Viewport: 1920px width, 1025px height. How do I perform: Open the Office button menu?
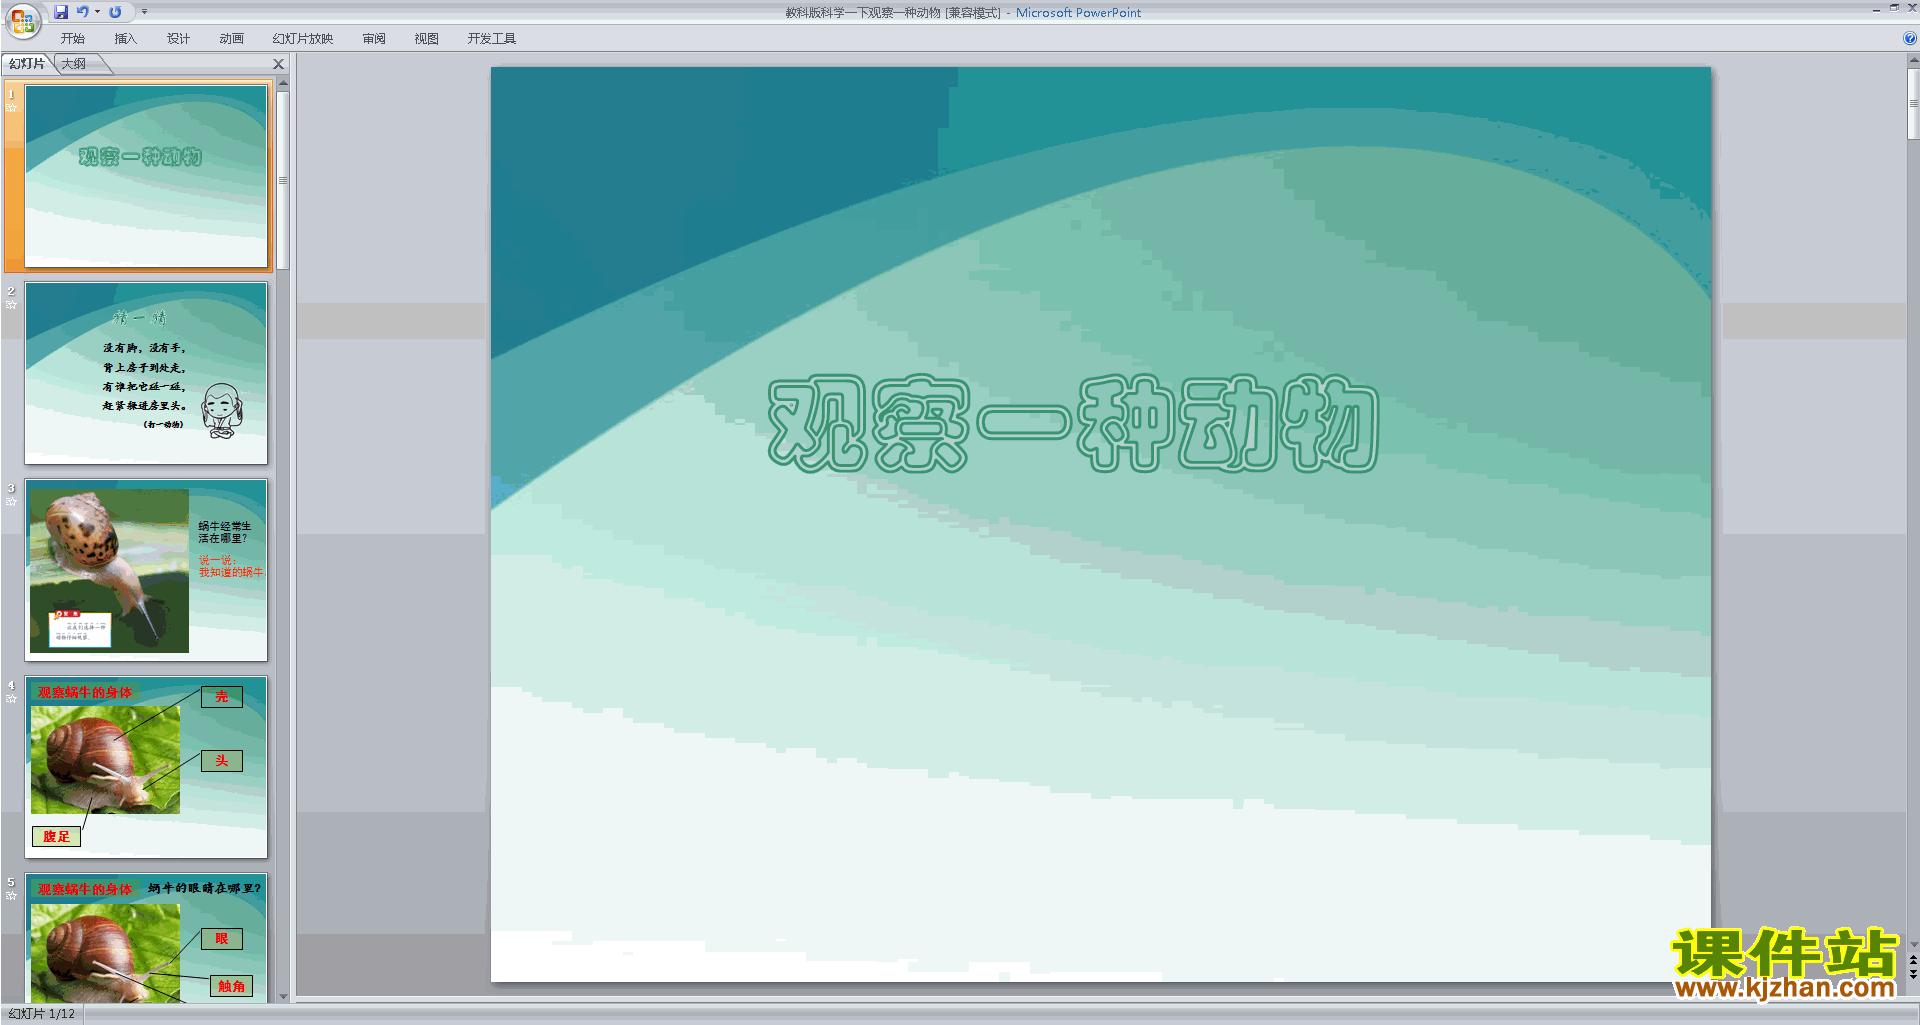(22, 20)
